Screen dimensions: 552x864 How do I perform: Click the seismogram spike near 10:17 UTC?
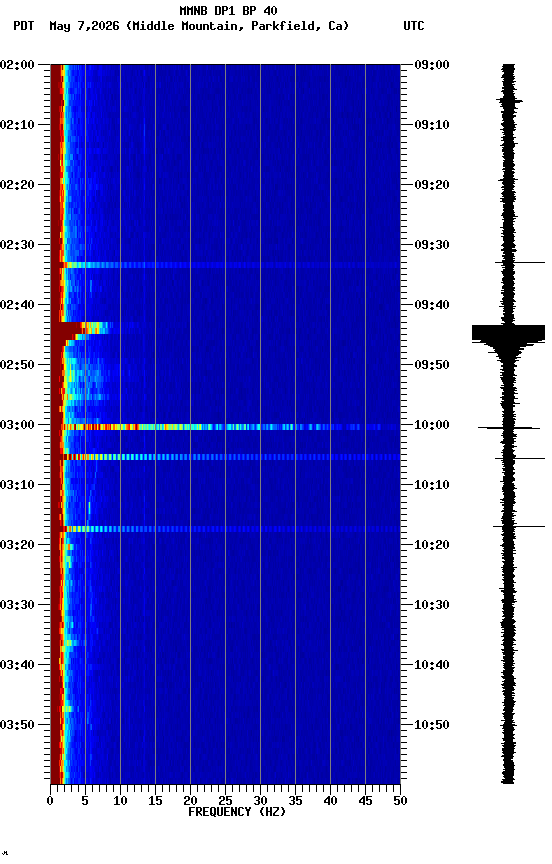point(518,526)
